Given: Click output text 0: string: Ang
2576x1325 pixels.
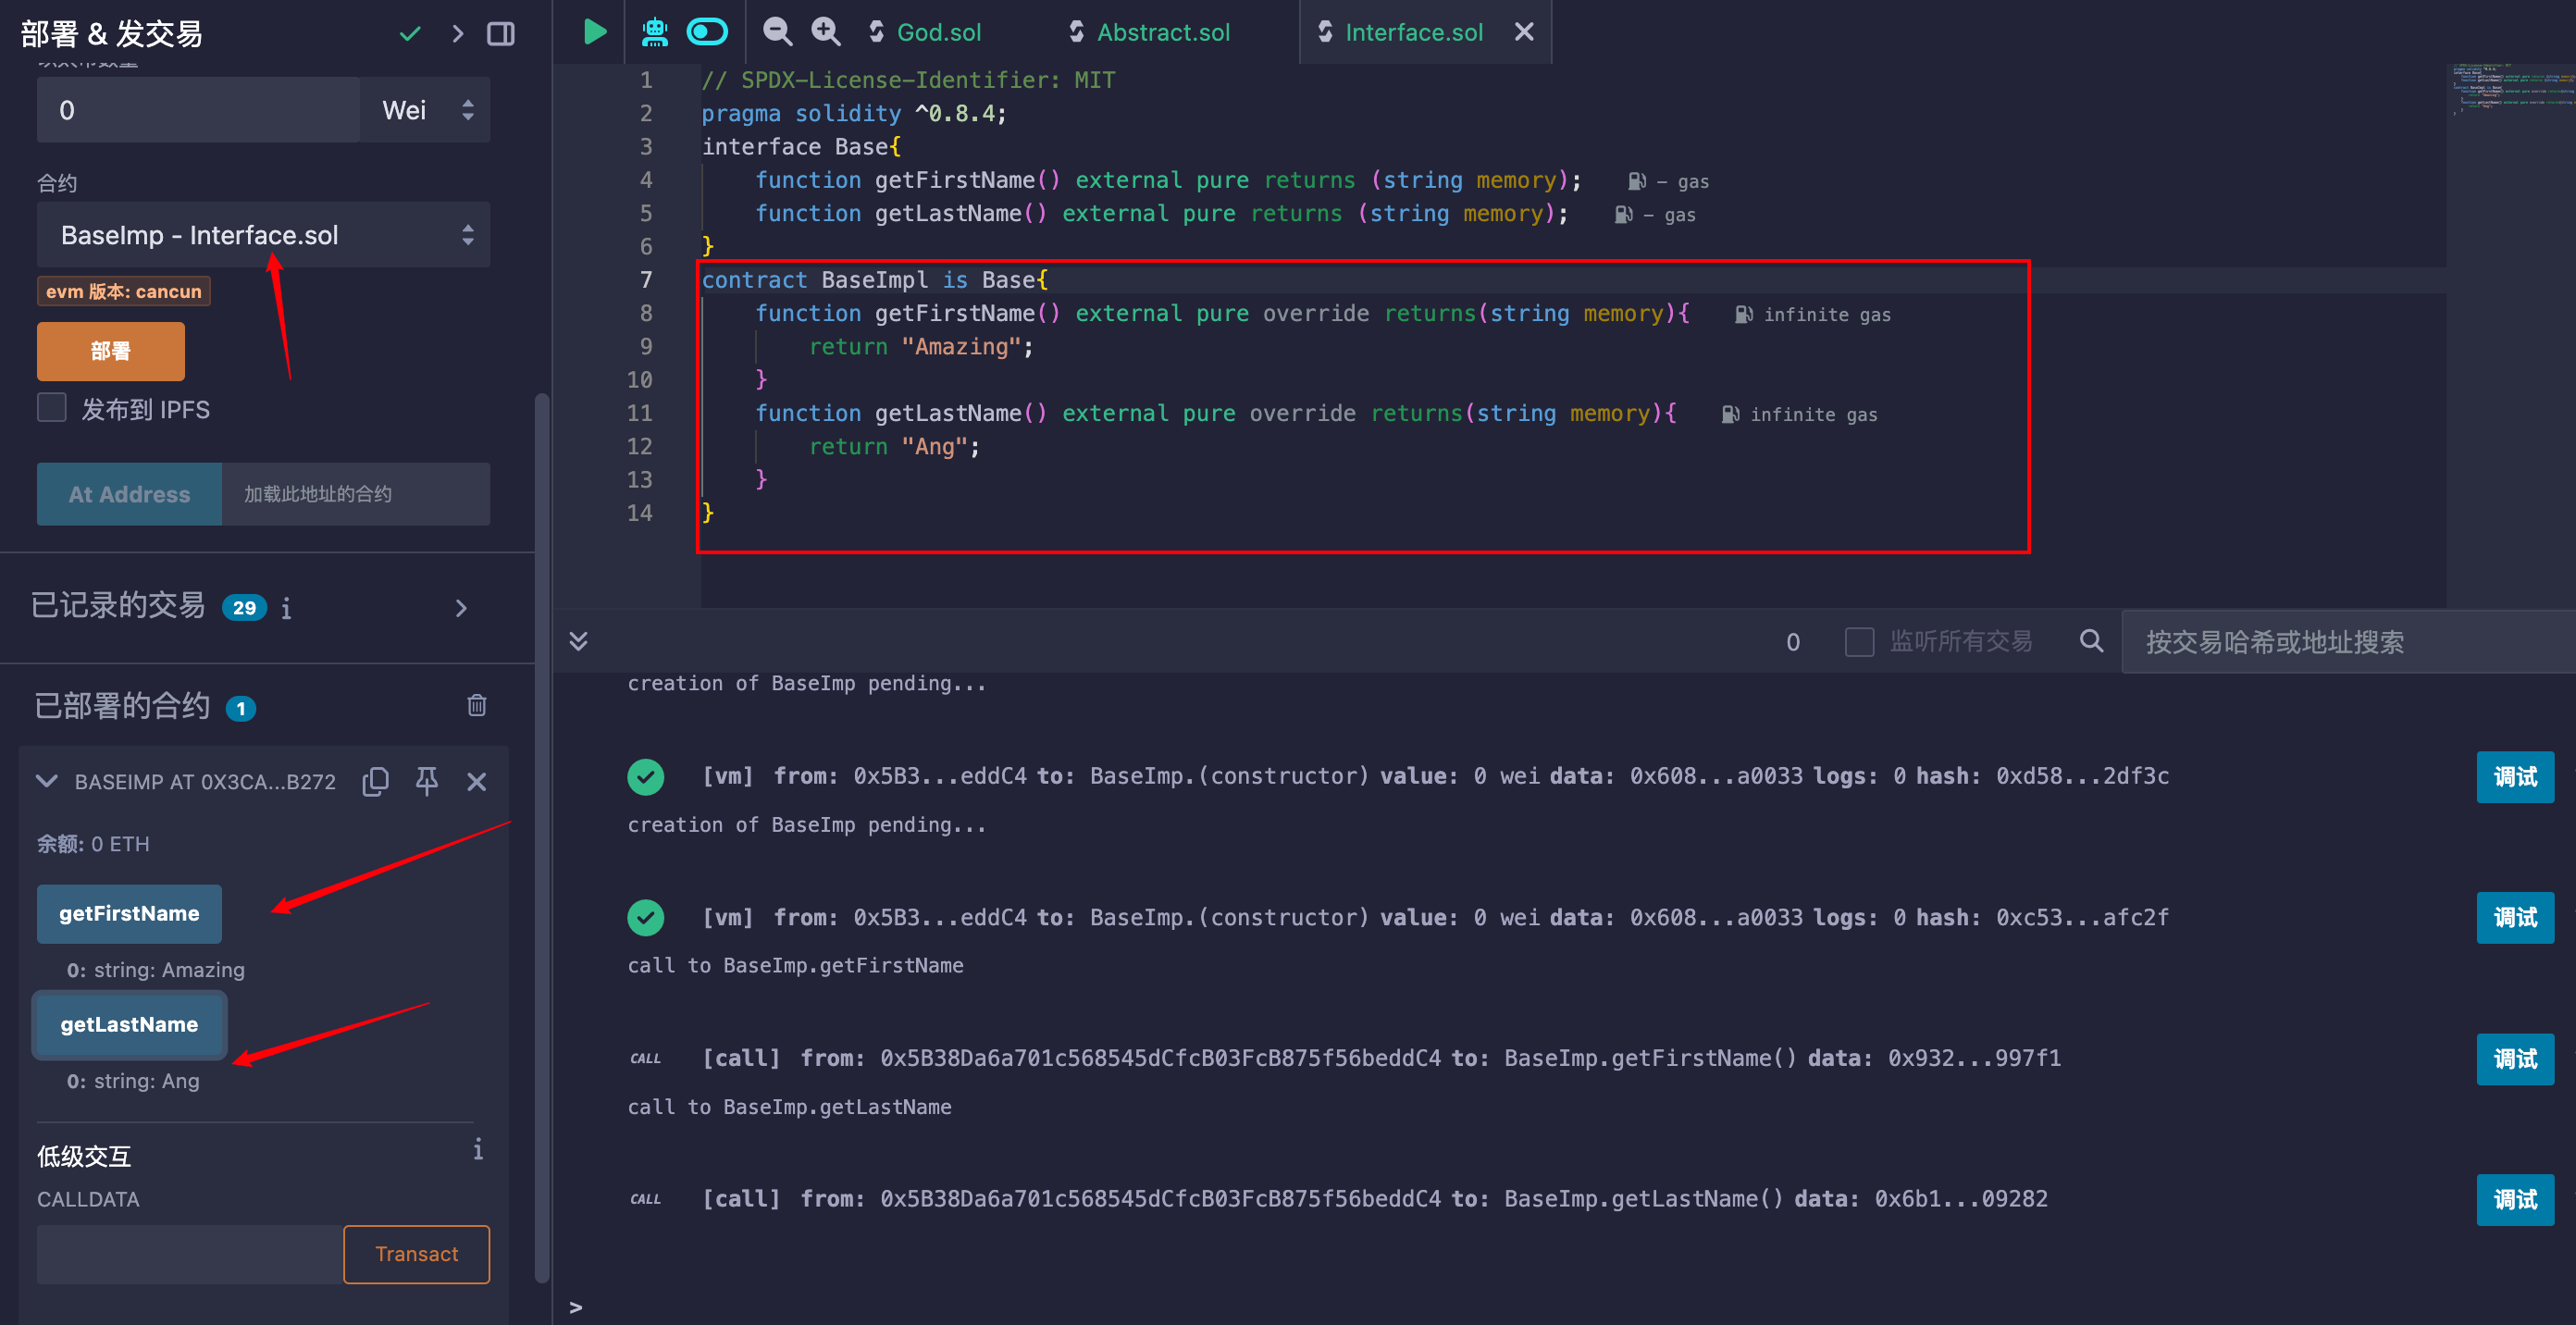Looking at the screenshot, I should point(133,1081).
